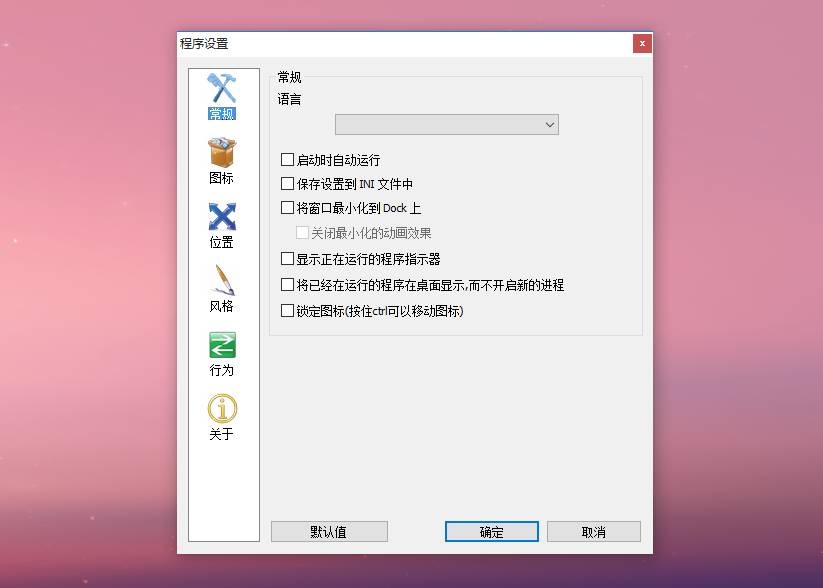Click the green arrows 行为 icon
823x588 pixels.
[221, 345]
